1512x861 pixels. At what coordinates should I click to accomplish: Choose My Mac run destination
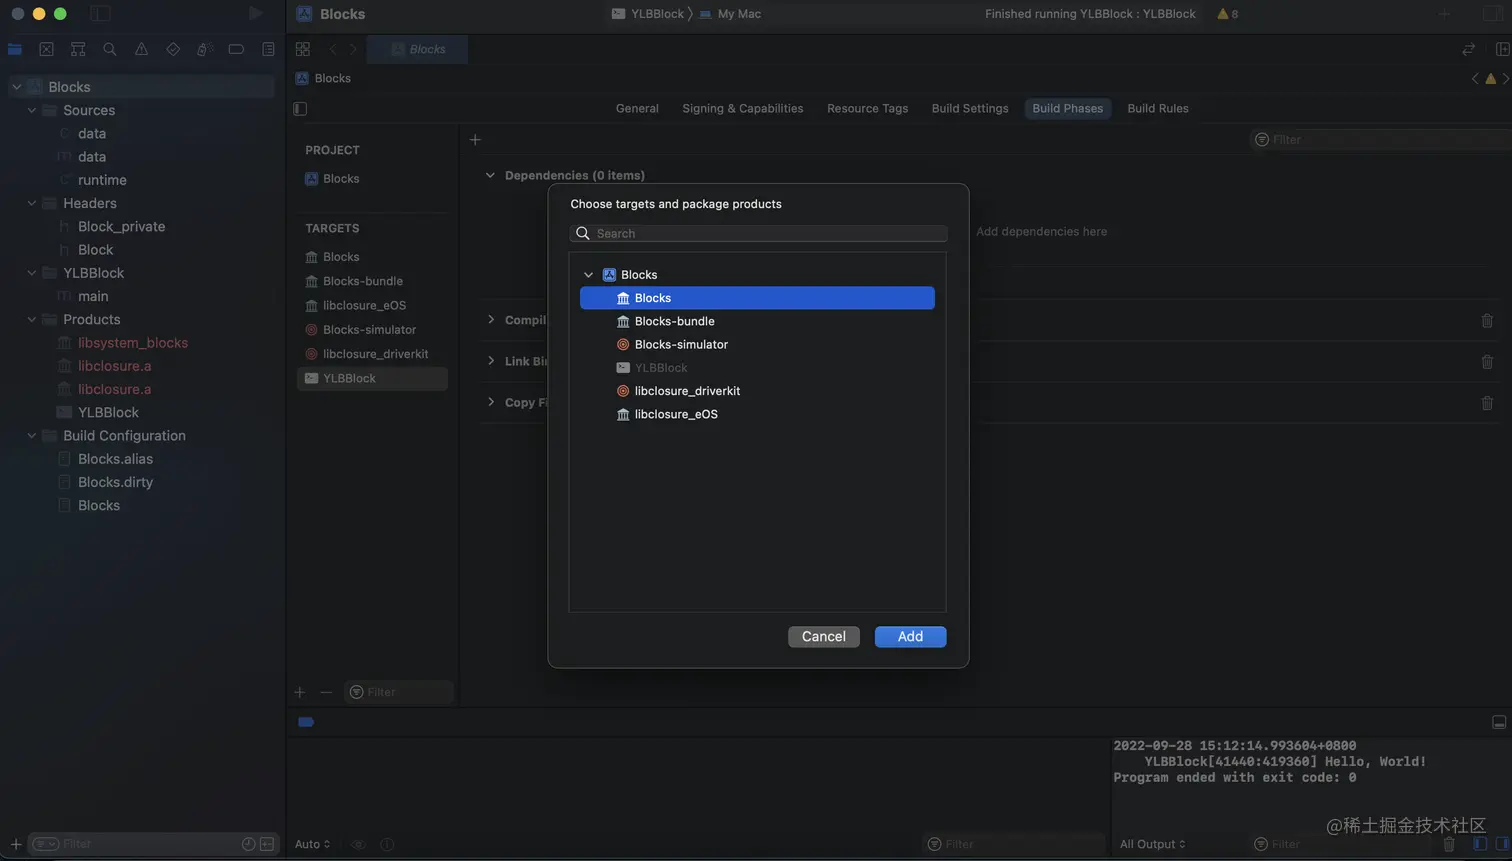(x=731, y=14)
